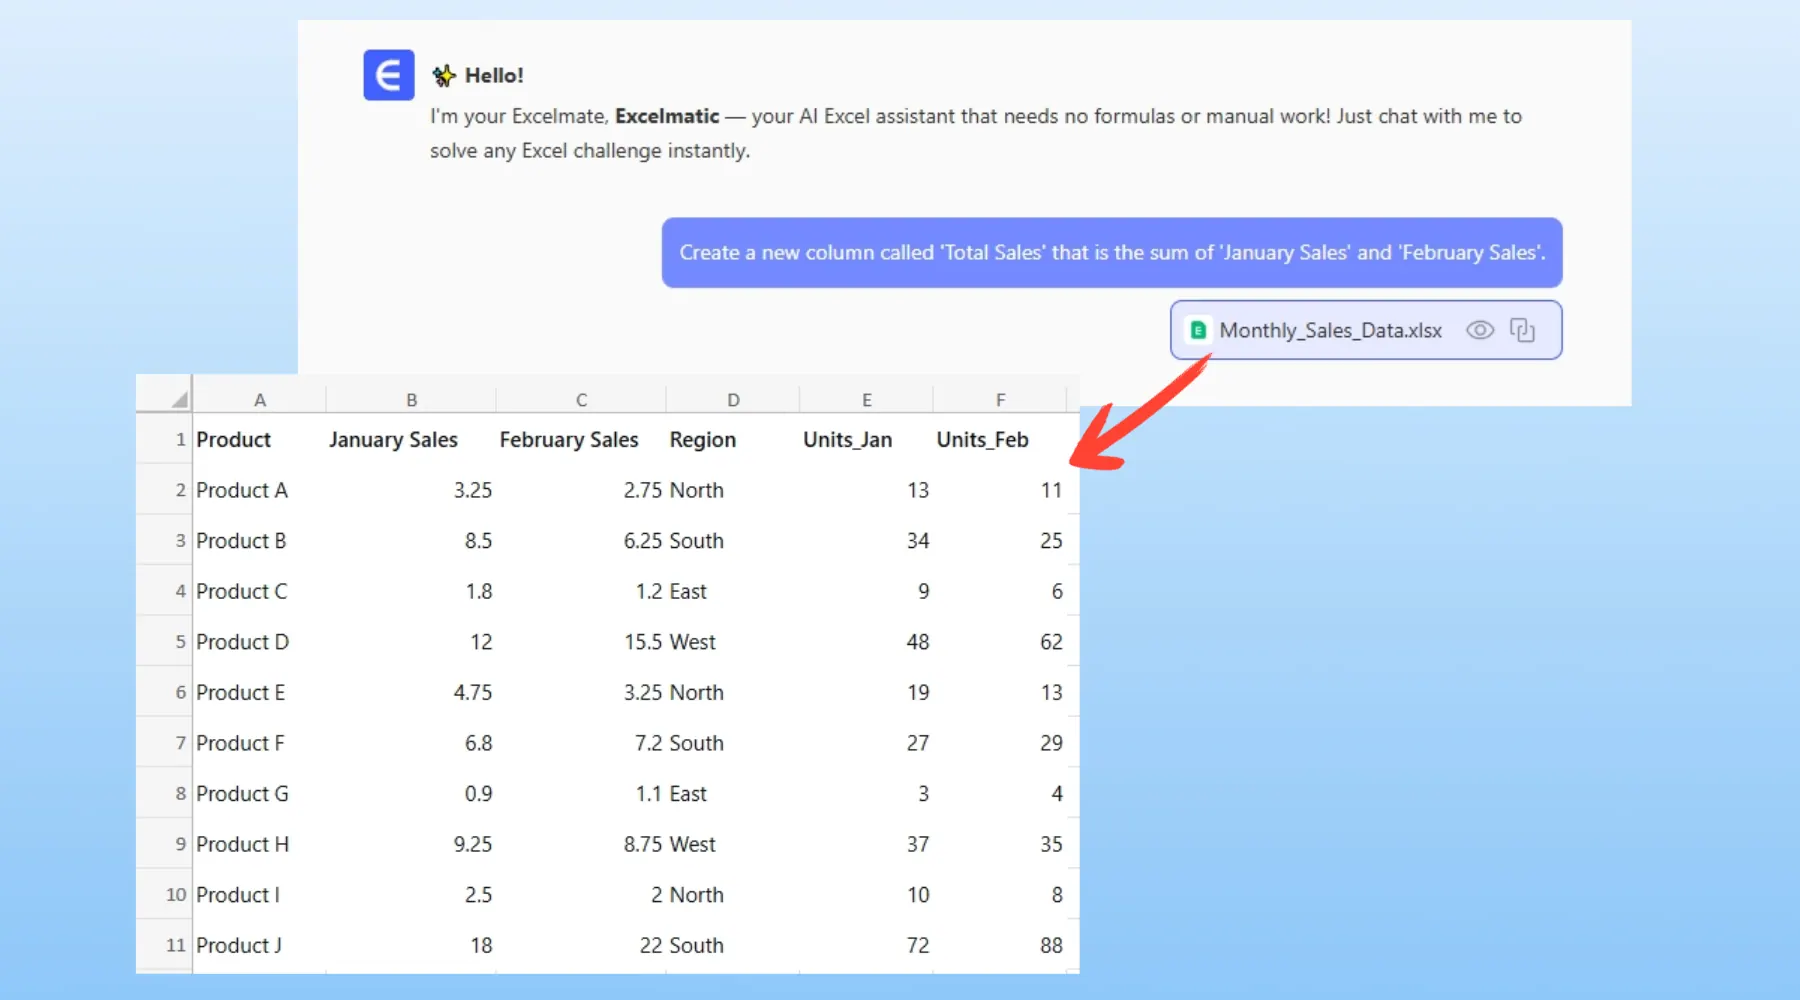
Task: Open the Monthly_Sales_Data.xlsx attachment
Action: point(1330,331)
